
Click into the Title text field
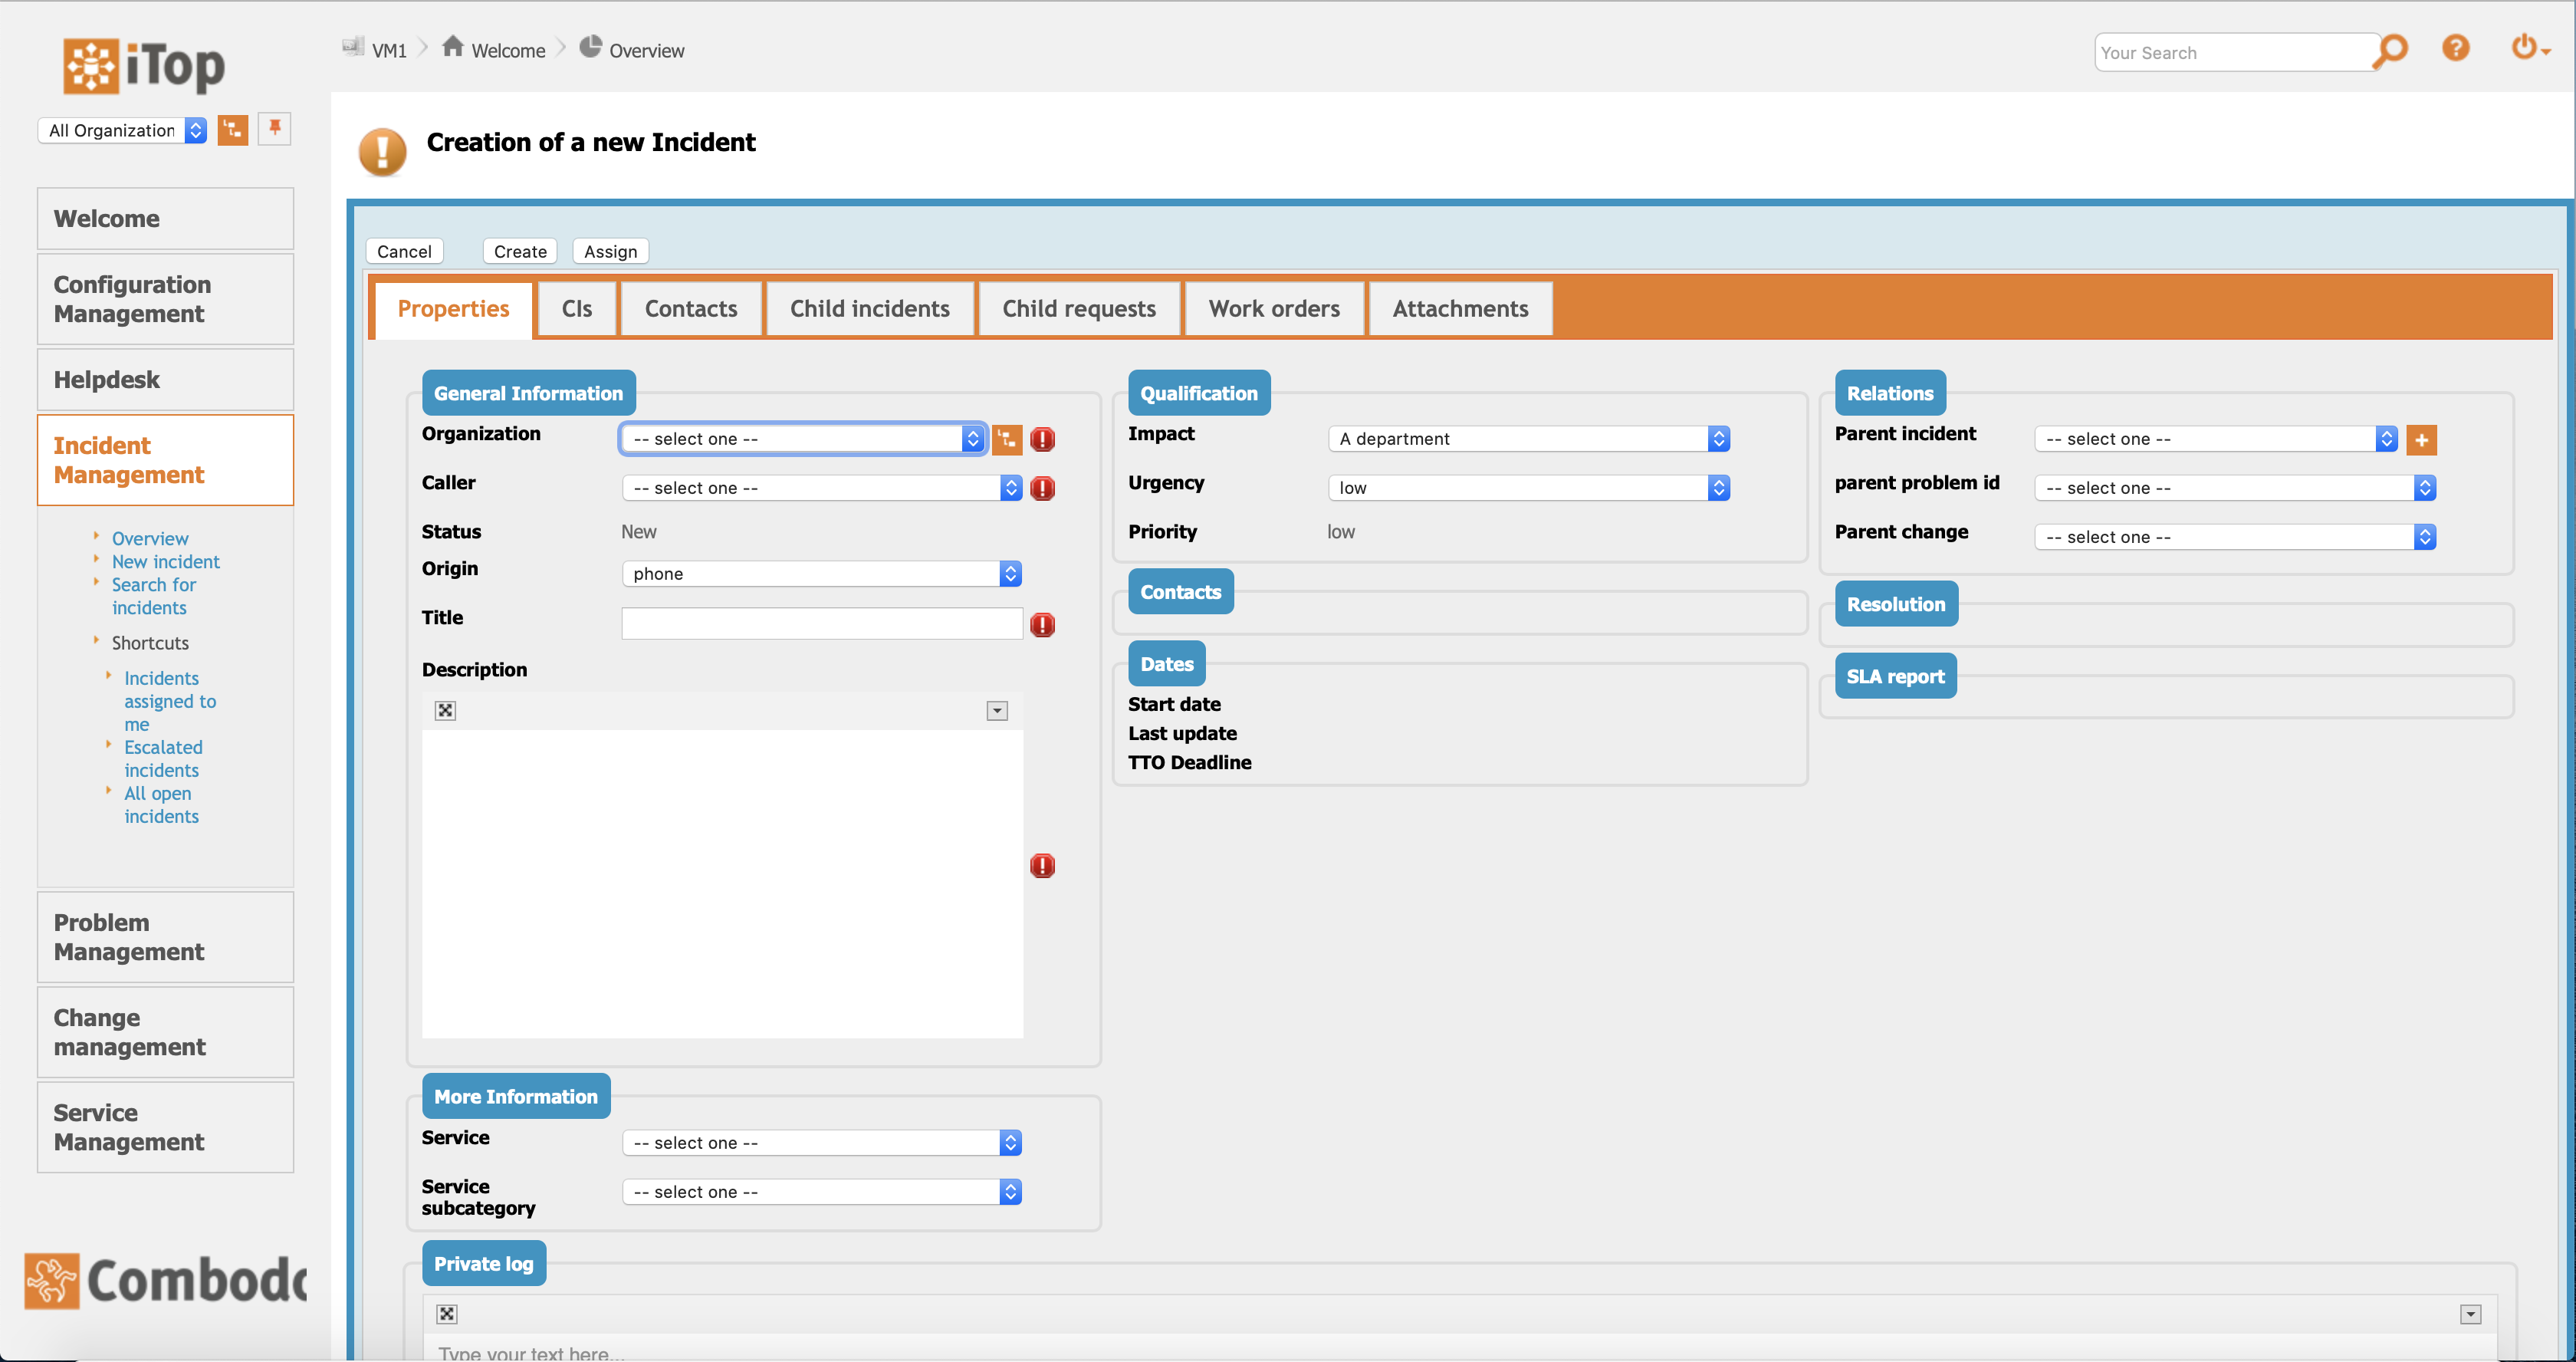coord(821,624)
